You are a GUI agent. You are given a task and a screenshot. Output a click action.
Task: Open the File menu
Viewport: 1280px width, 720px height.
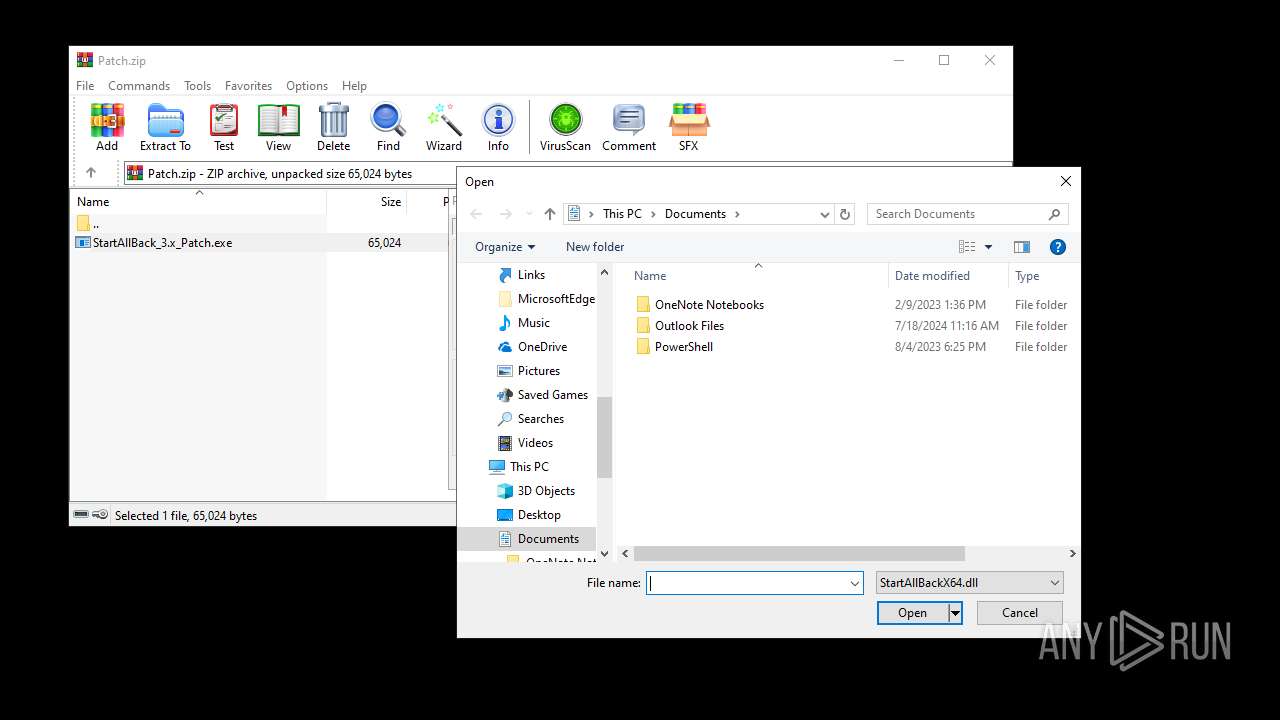coord(85,86)
